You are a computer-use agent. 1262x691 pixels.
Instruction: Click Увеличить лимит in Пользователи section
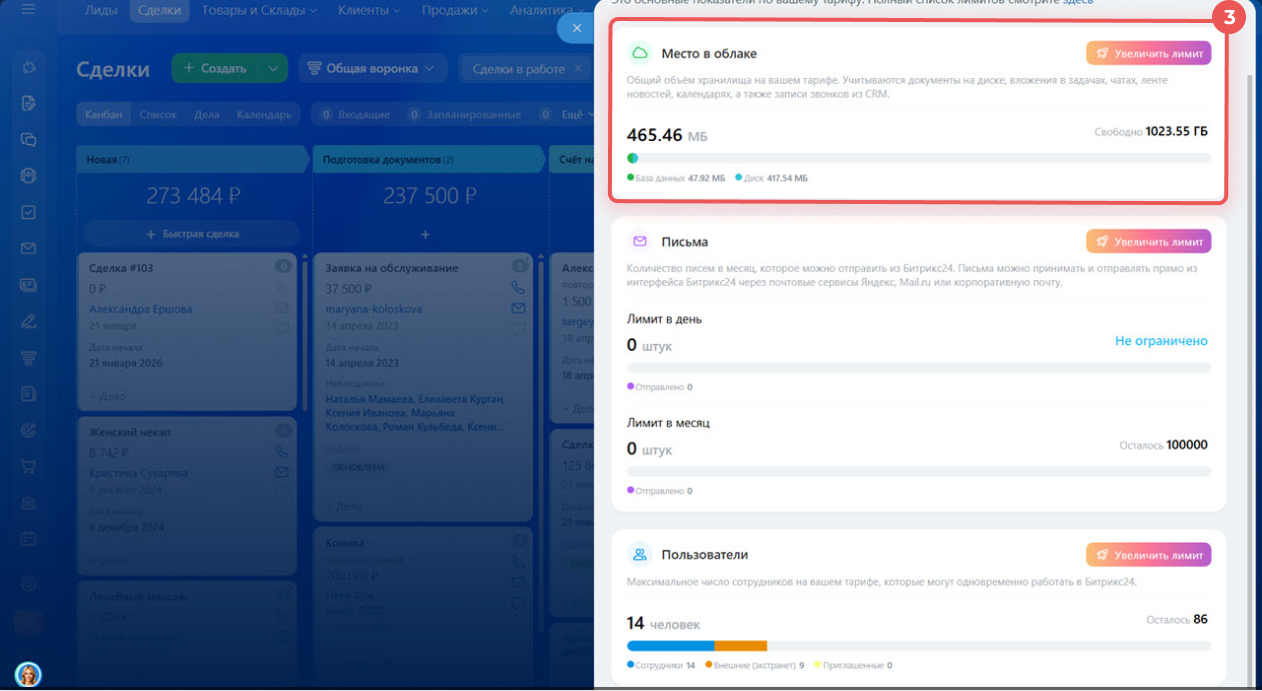1148,554
